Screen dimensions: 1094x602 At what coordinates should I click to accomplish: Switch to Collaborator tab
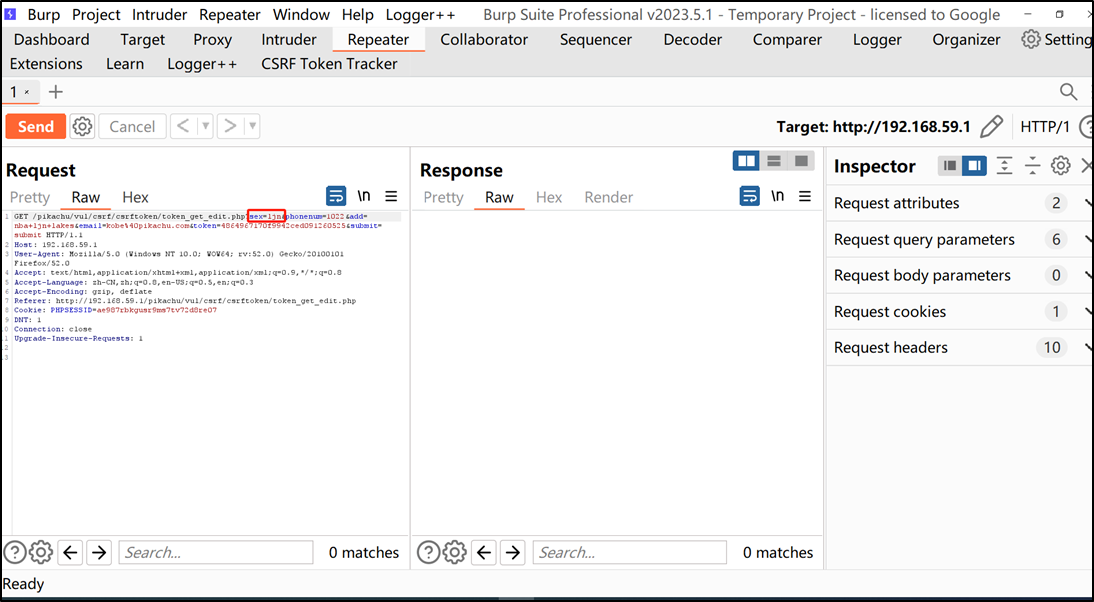(x=484, y=40)
